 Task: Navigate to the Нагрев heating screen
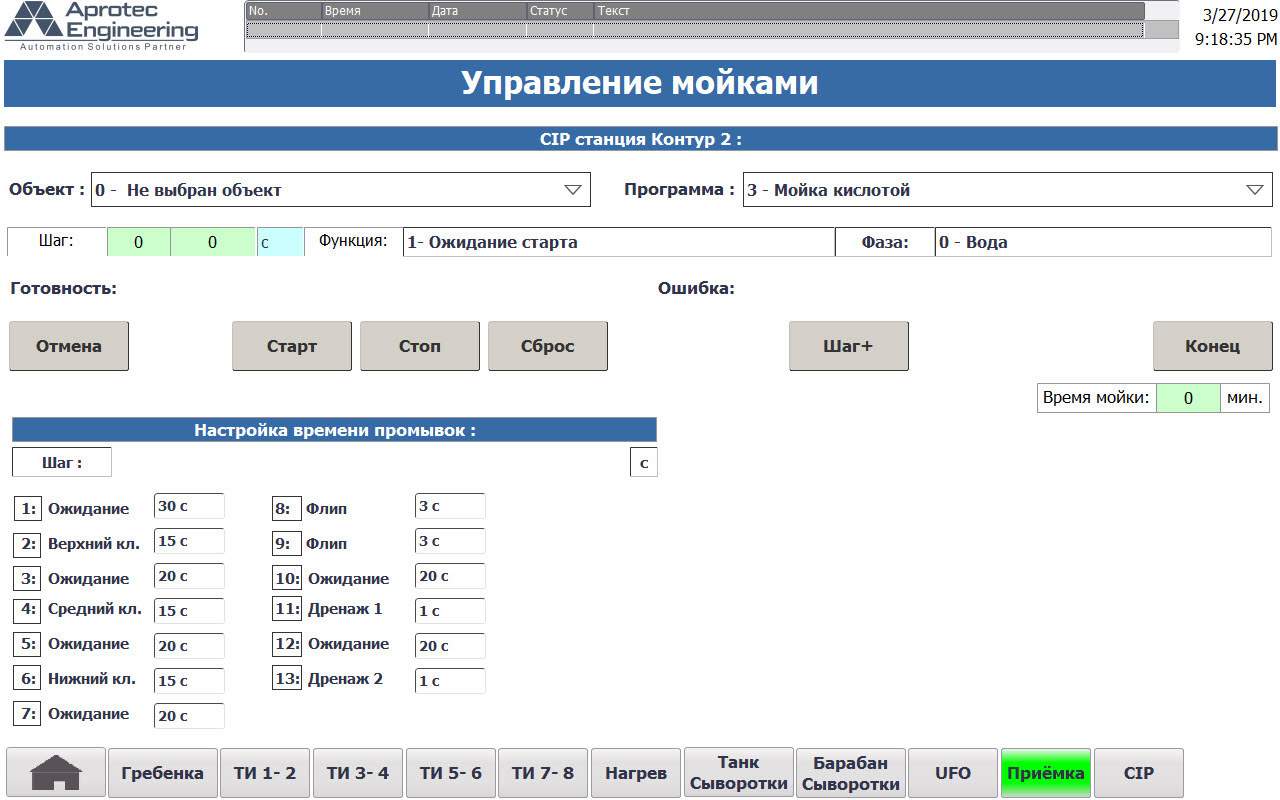[x=635, y=772]
